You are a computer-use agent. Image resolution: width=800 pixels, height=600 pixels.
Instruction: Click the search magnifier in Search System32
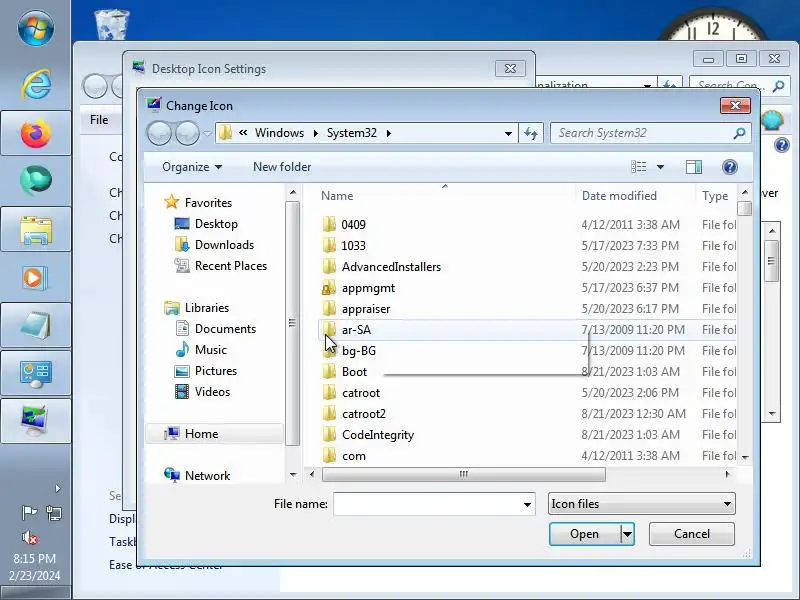739,133
